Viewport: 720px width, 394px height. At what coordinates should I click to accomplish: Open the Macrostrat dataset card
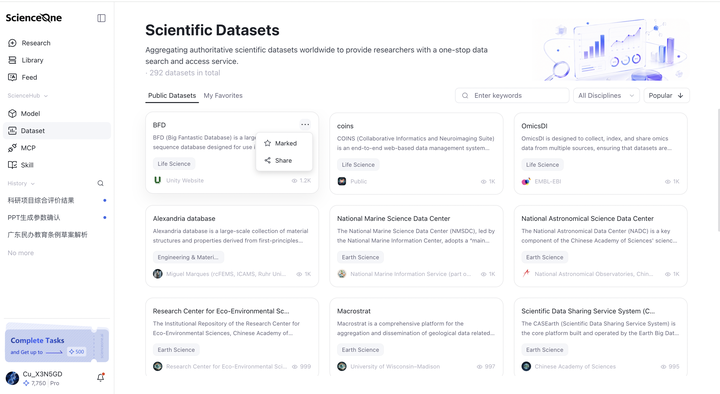point(416,337)
